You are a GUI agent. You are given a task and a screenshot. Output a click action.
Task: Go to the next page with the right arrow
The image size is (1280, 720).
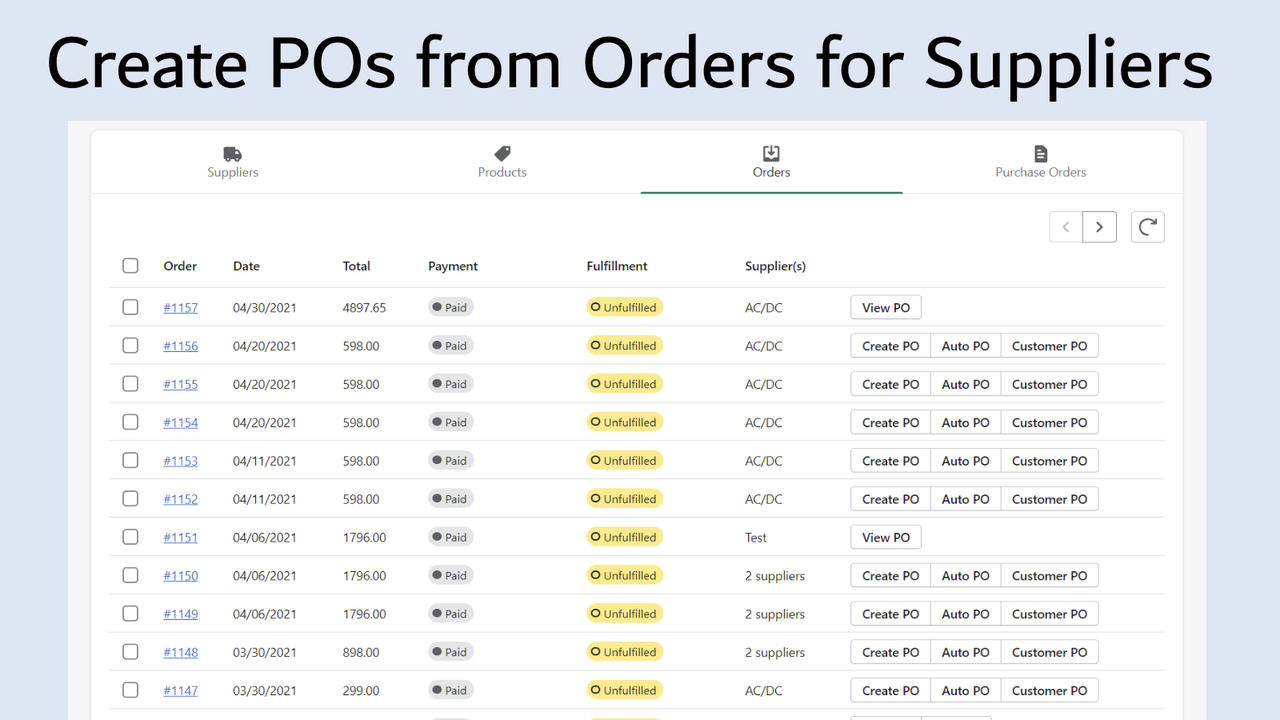click(1099, 227)
